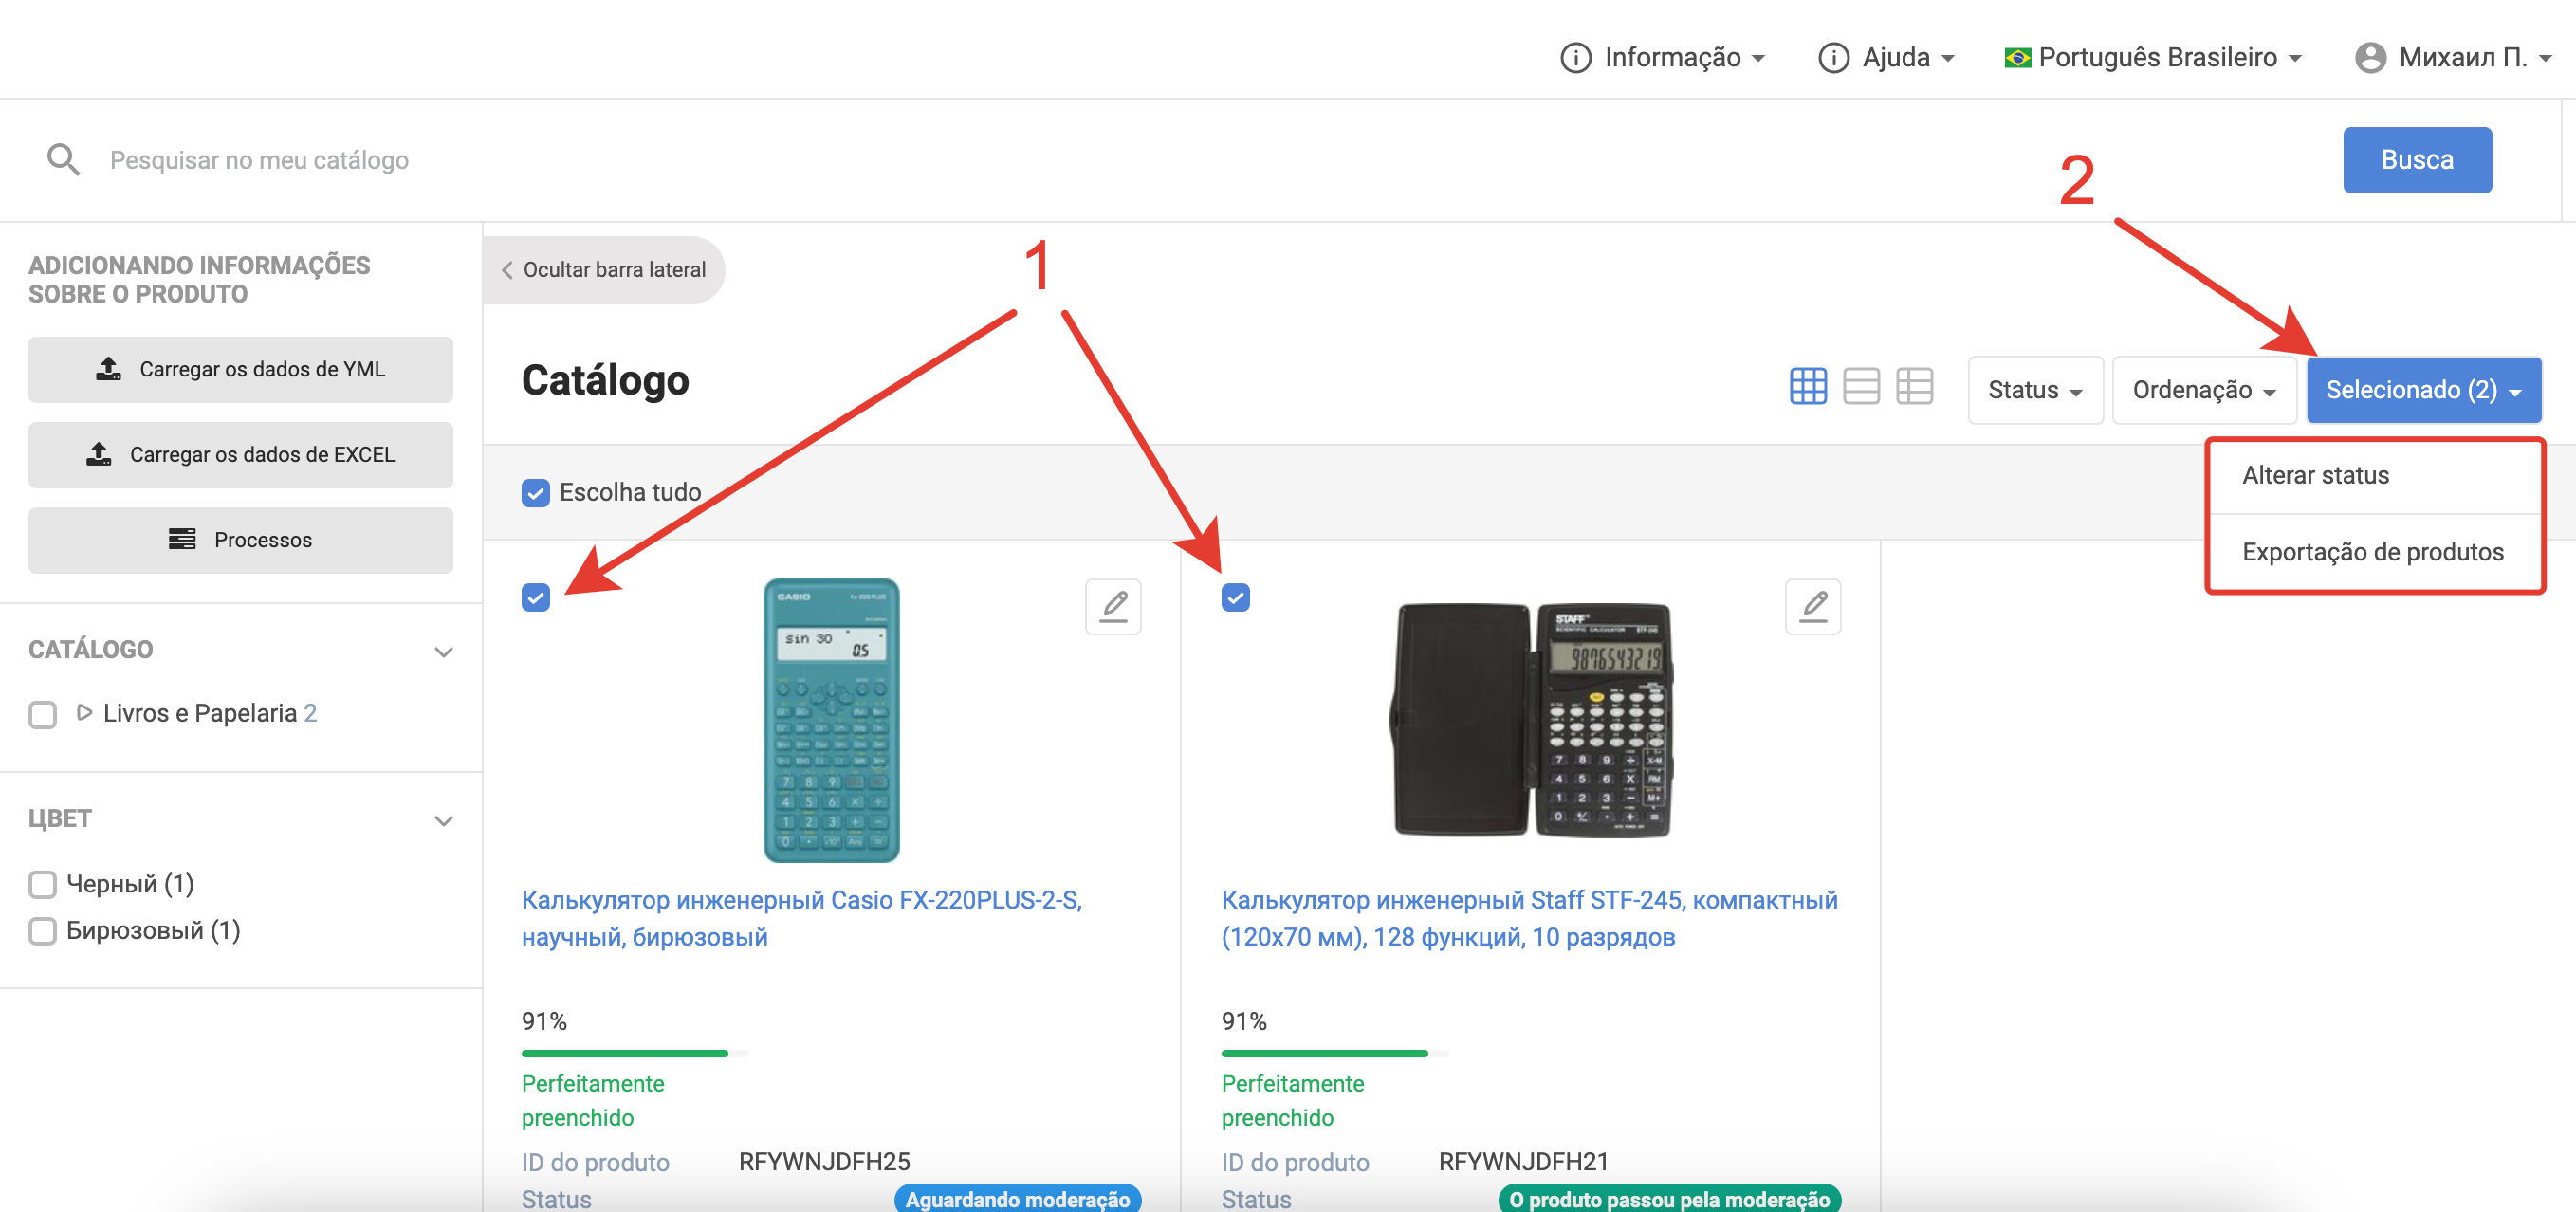Screen dimensions: 2576x1212
Task: Uncheck the Escolha tudo checkbox
Action: [x=535, y=493]
